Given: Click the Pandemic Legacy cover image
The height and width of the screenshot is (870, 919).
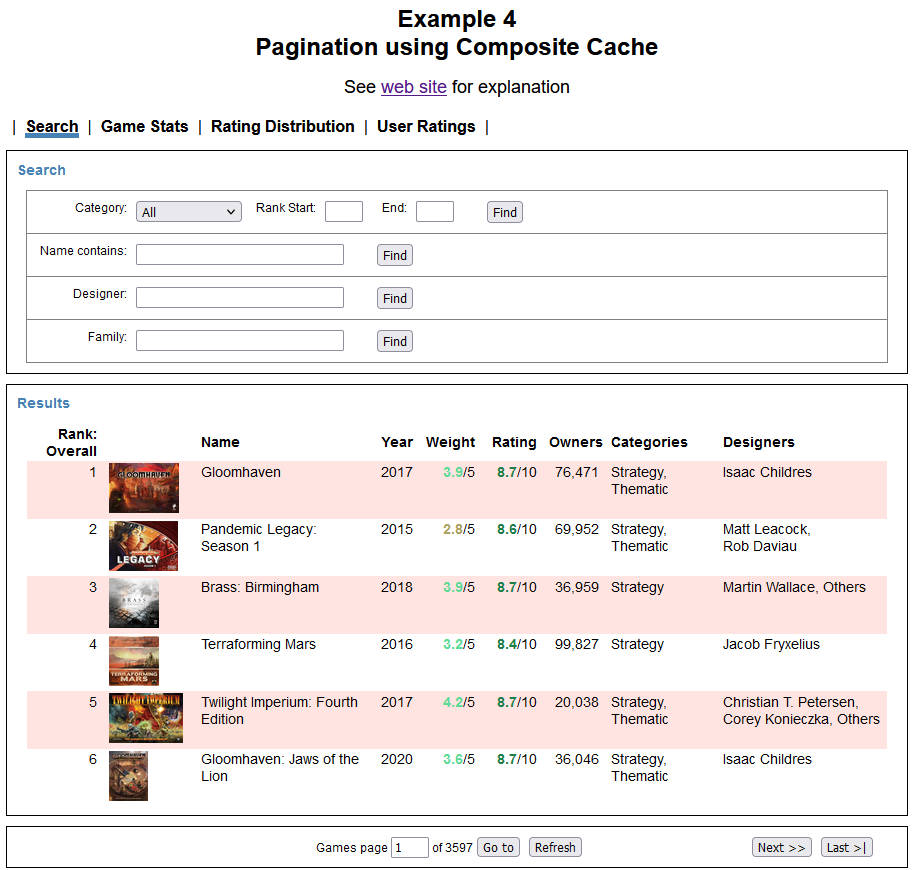Looking at the screenshot, I should (143, 546).
